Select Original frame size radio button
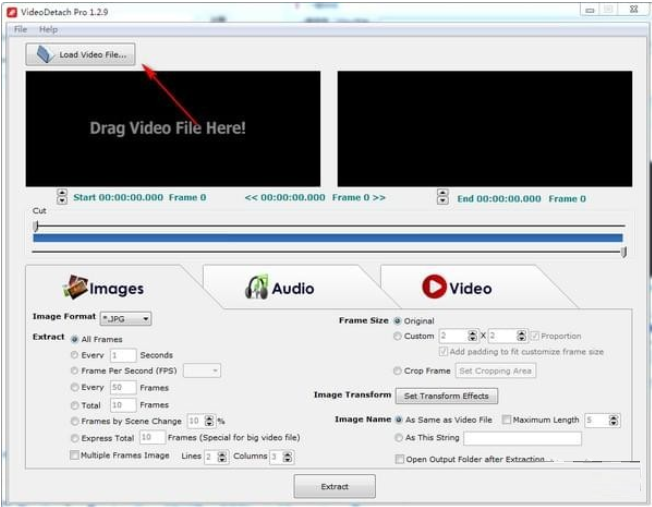 point(398,321)
